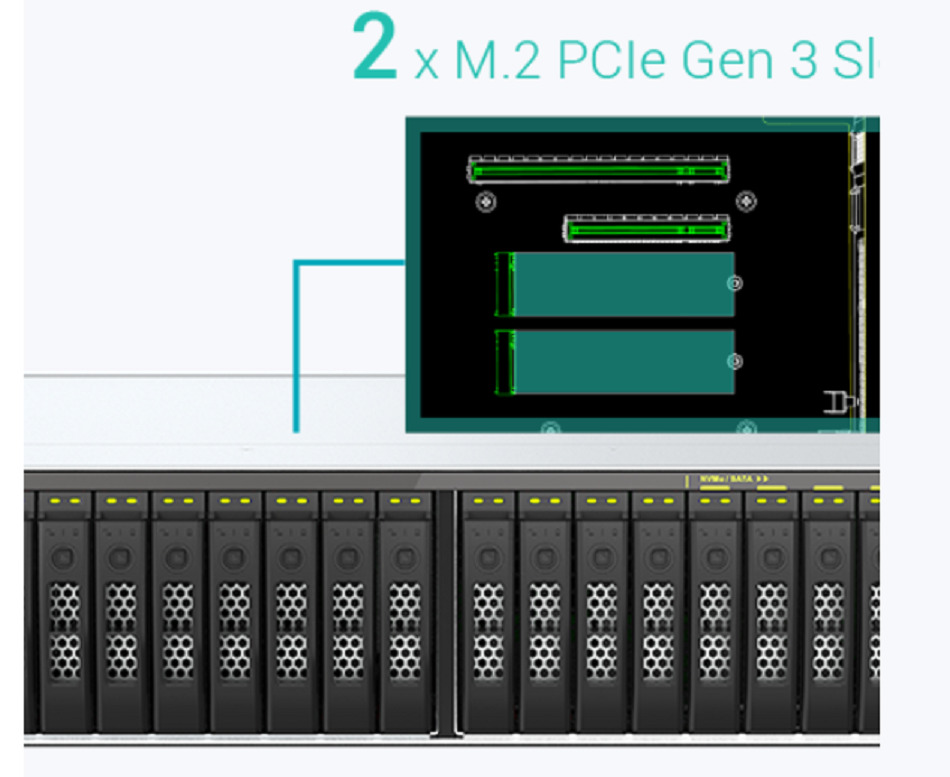This screenshot has height=777, width=950.
Task: Click the screw hole left of short PCIe slot
Action: (x=485, y=202)
